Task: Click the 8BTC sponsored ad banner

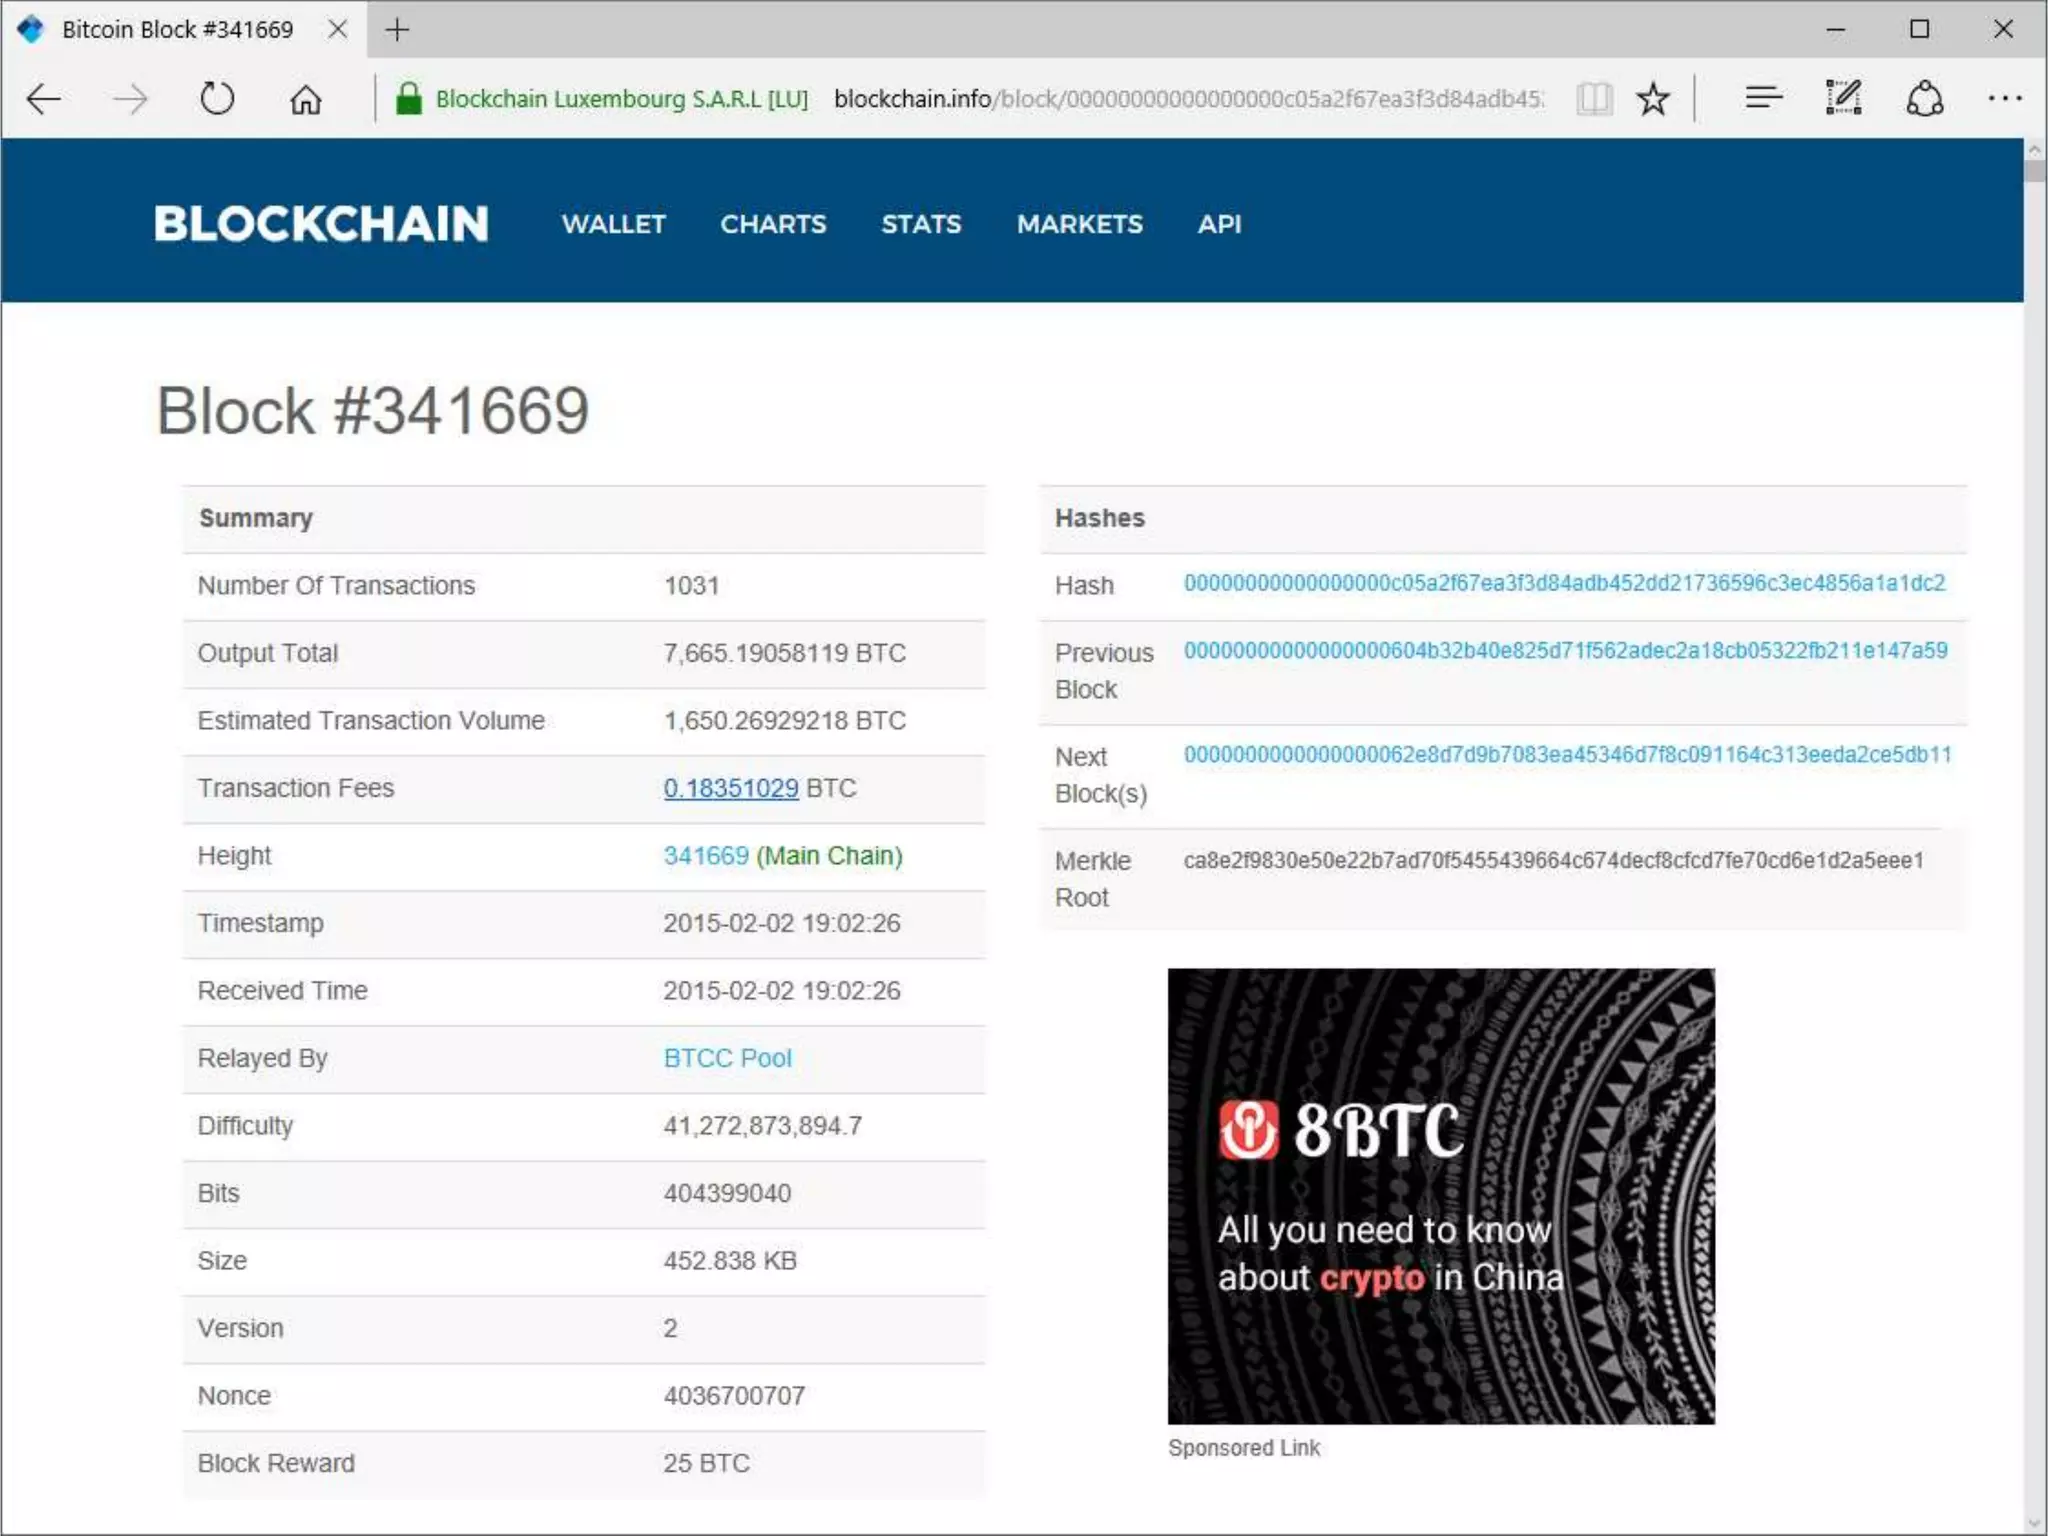Action: click(x=1440, y=1196)
